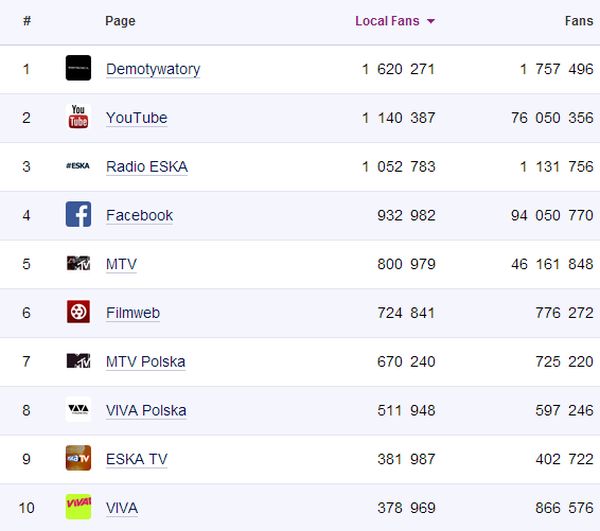Image resolution: width=600 pixels, height=531 pixels.
Task: Click the YouTube logo icon
Action: pyautogui.click(x=78, y=117)
